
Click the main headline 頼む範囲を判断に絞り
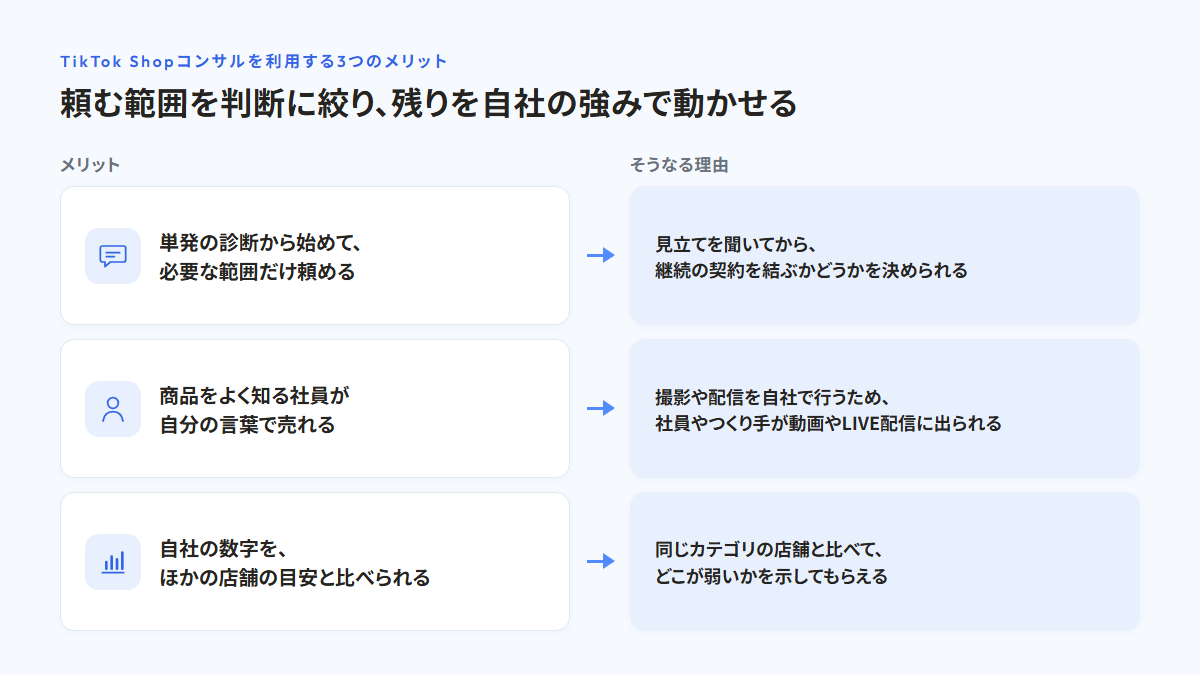(x=428, y=104)
